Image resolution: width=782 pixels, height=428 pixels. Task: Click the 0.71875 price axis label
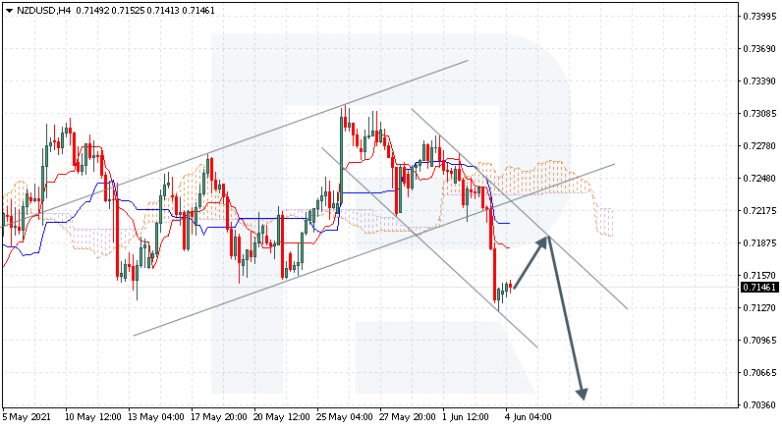pos(760,243)
